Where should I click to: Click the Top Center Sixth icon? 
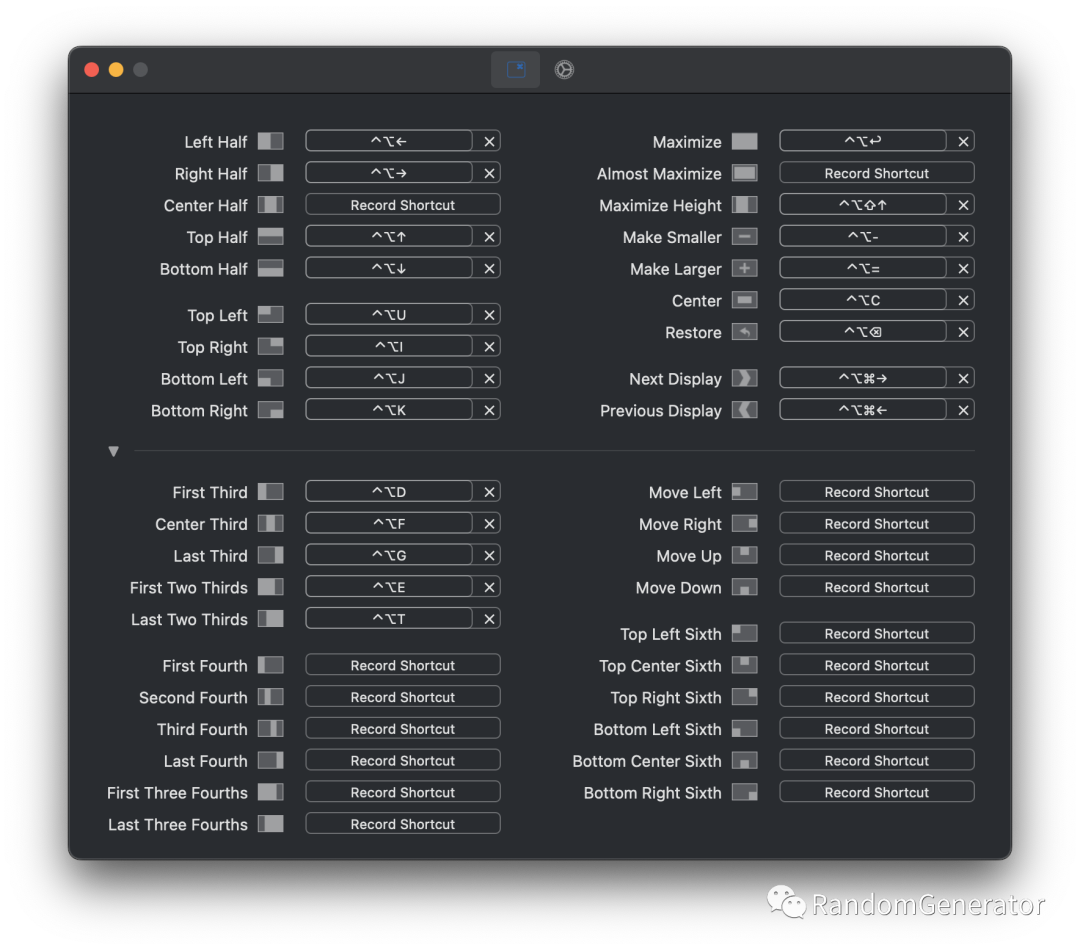pos(745,665)
